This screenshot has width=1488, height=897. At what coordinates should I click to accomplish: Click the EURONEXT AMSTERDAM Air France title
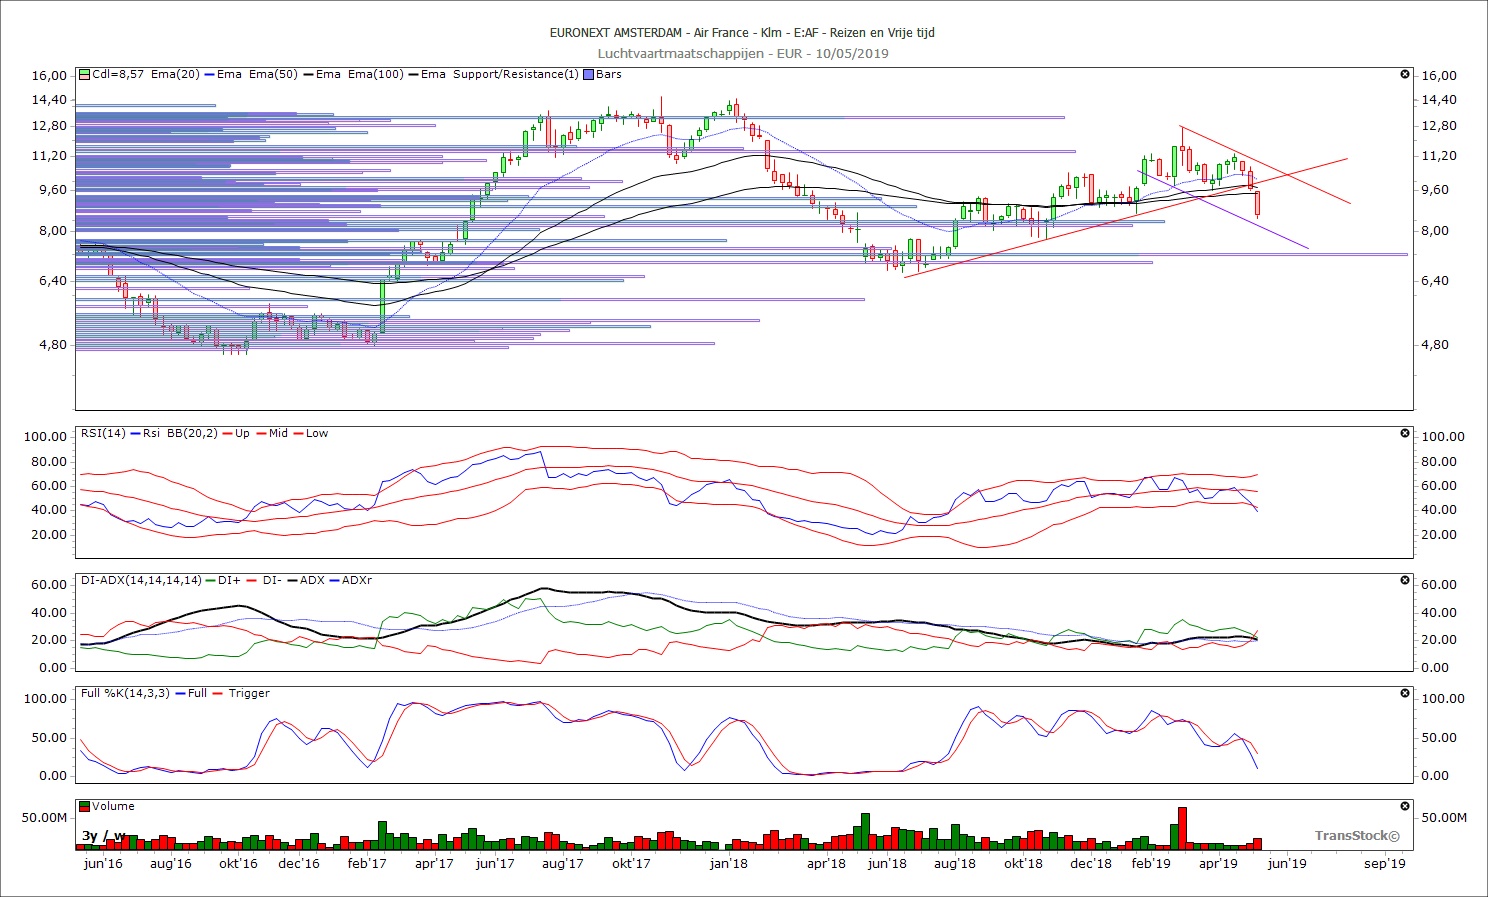pos(742,32)
